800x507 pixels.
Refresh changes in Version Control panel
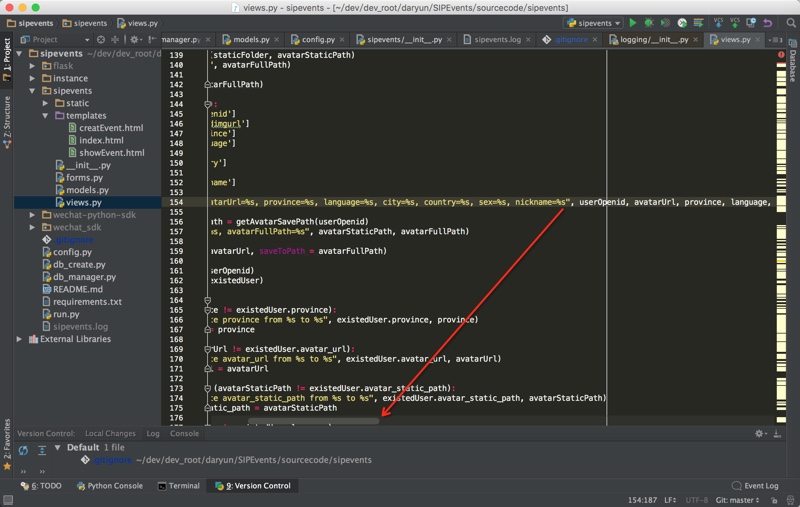tap(23, 450)
